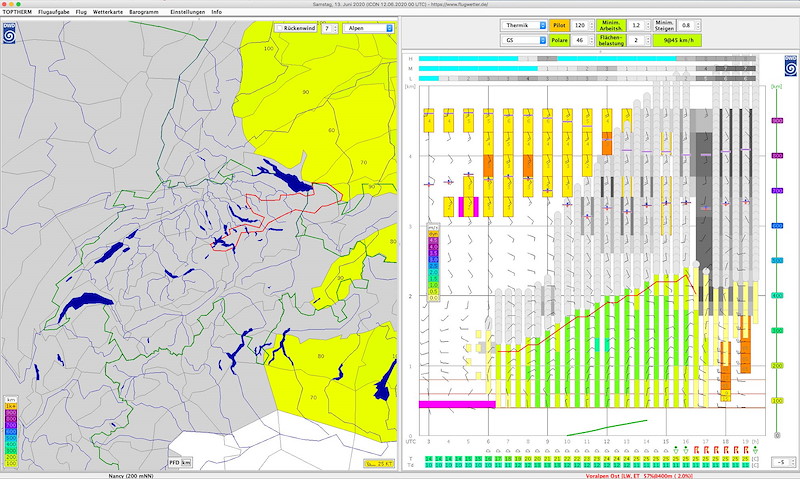The height and width of the screenshot is (479, 800).
Task: Click the red thunderstorm symbol under 19 UTC
Action: (x=745, y=450)
